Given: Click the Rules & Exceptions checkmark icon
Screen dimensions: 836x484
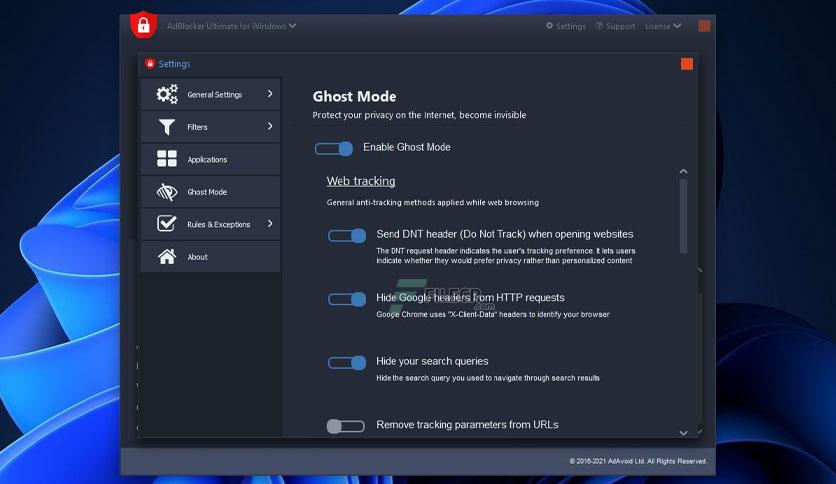Looking at the screenshot, I should (x=167, y=224).
